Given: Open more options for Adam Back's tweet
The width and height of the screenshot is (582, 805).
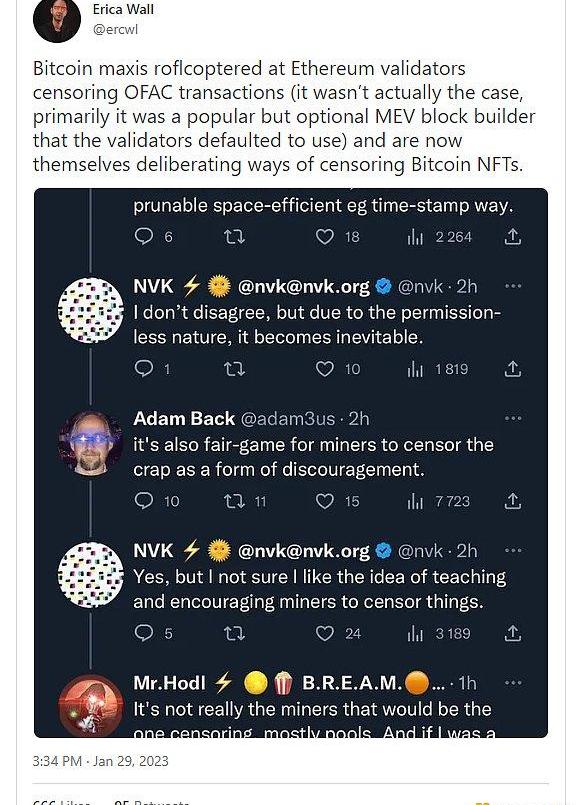Looking at the screenshot, I should coord(513,418).
